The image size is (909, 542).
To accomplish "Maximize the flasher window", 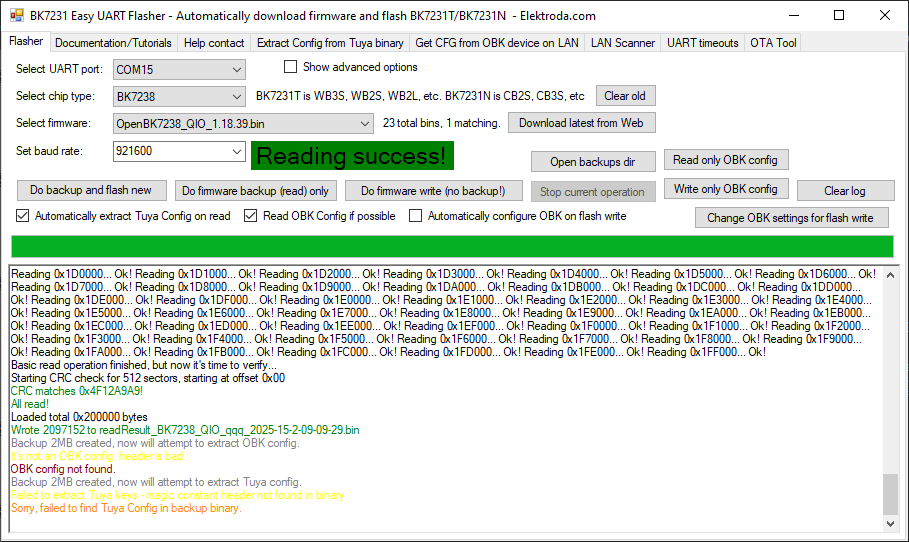I will [839, 16].
